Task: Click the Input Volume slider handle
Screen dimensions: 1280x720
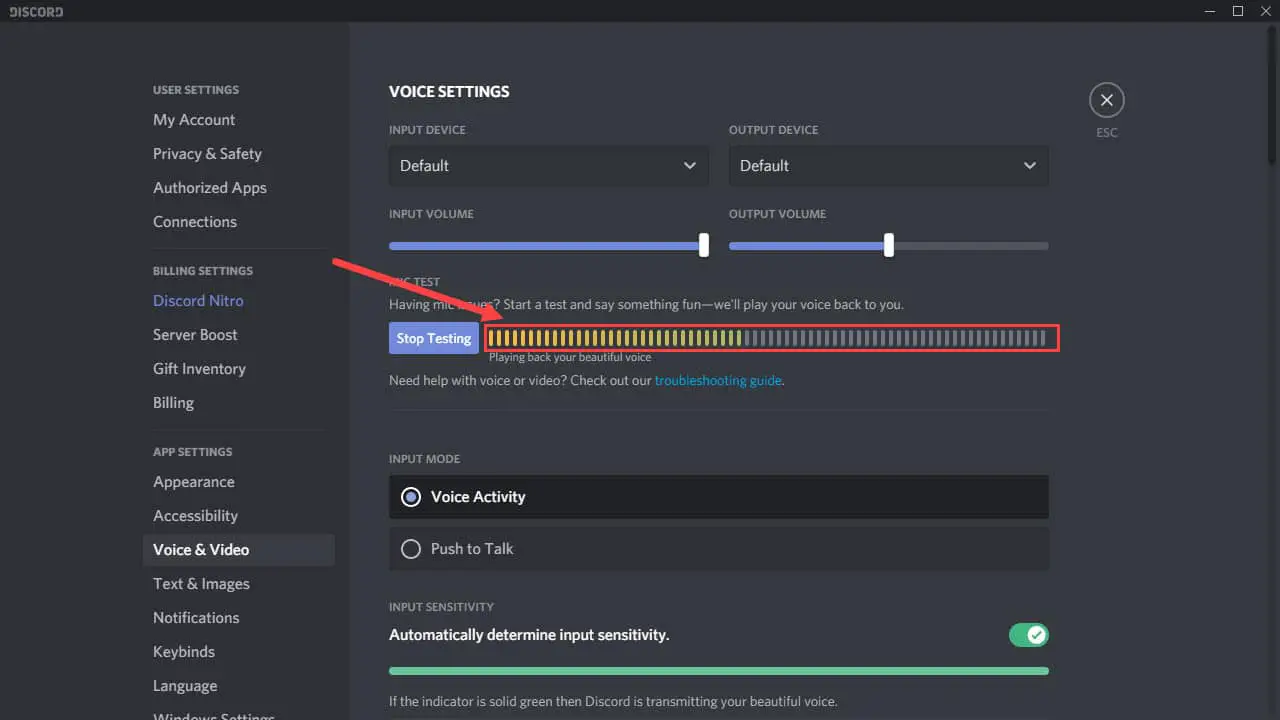Action: click(x=704, y=245)
